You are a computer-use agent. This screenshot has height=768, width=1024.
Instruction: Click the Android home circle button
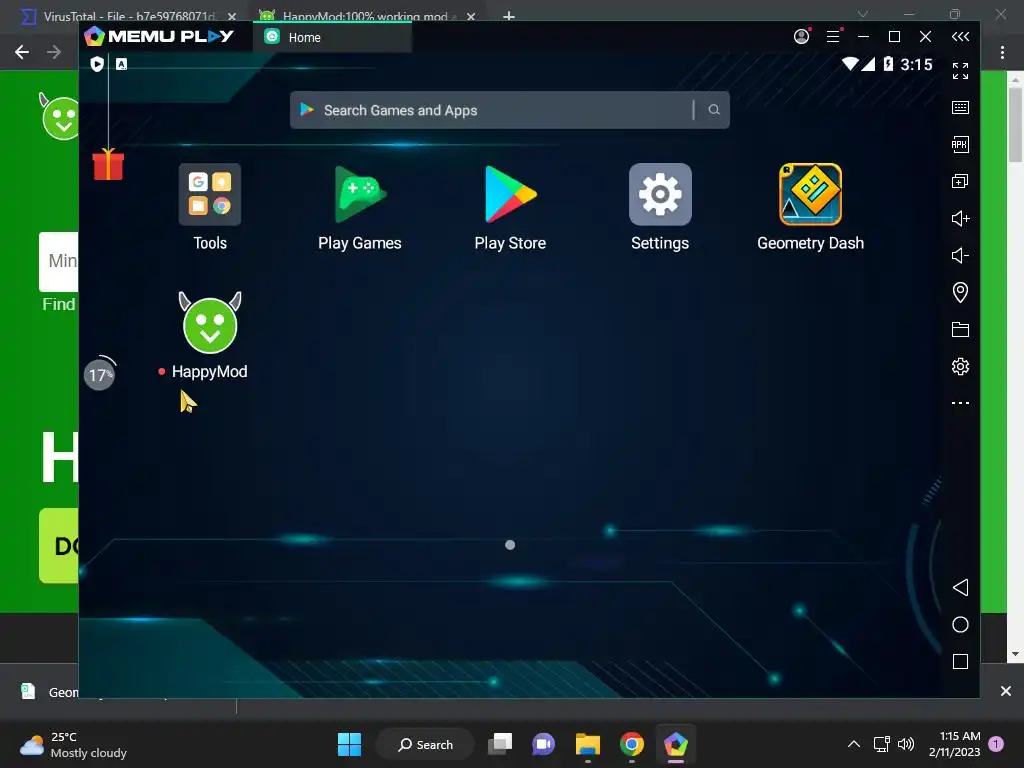[960, 624]
